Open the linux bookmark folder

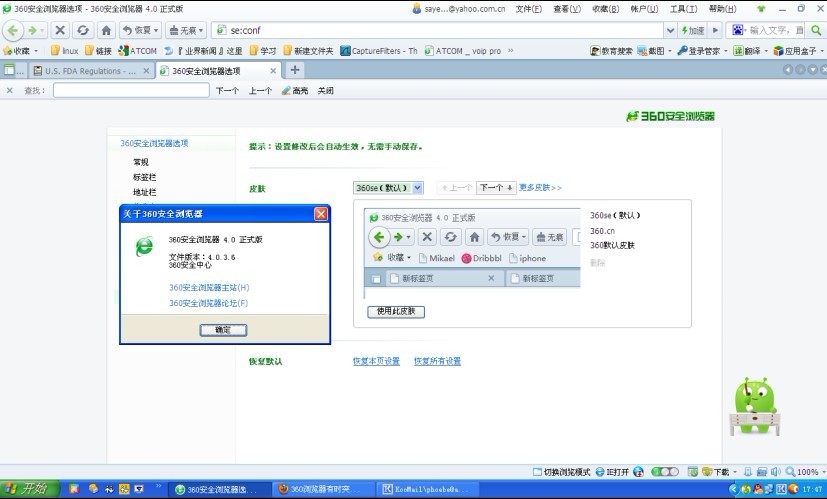point(64,51)
